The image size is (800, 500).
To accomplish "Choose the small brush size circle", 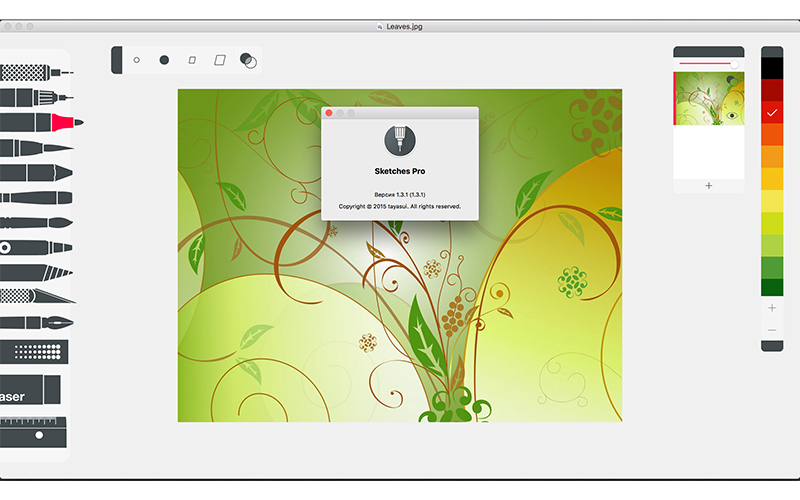I will [x=137, y=60].
